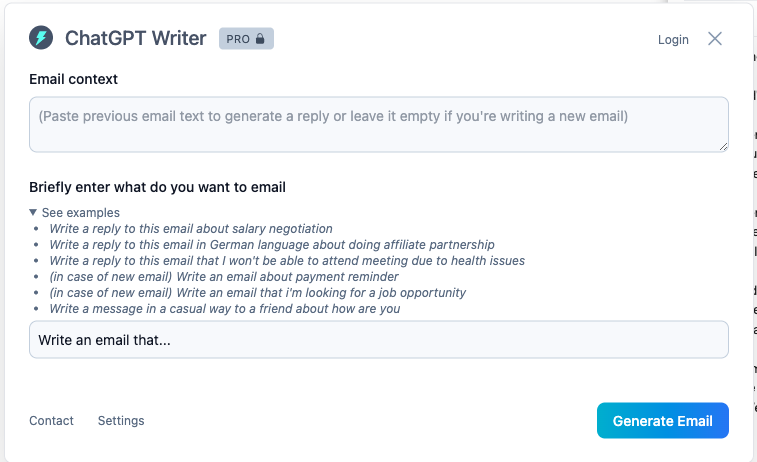The width and height of the screenshot is (757, 462).
Task: Select the German language affiliate partnership example
Action: 272,245
